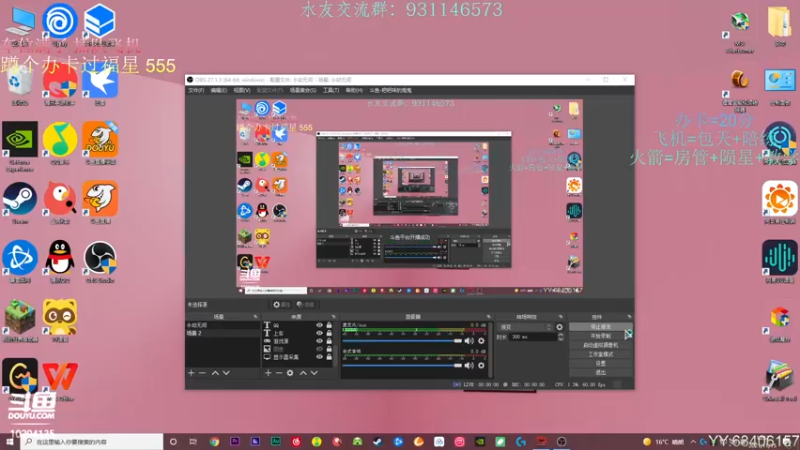This screenshot has height=450, width=800.
Task: Click the transition duration 300 ms field
Action: click(533, 337)
